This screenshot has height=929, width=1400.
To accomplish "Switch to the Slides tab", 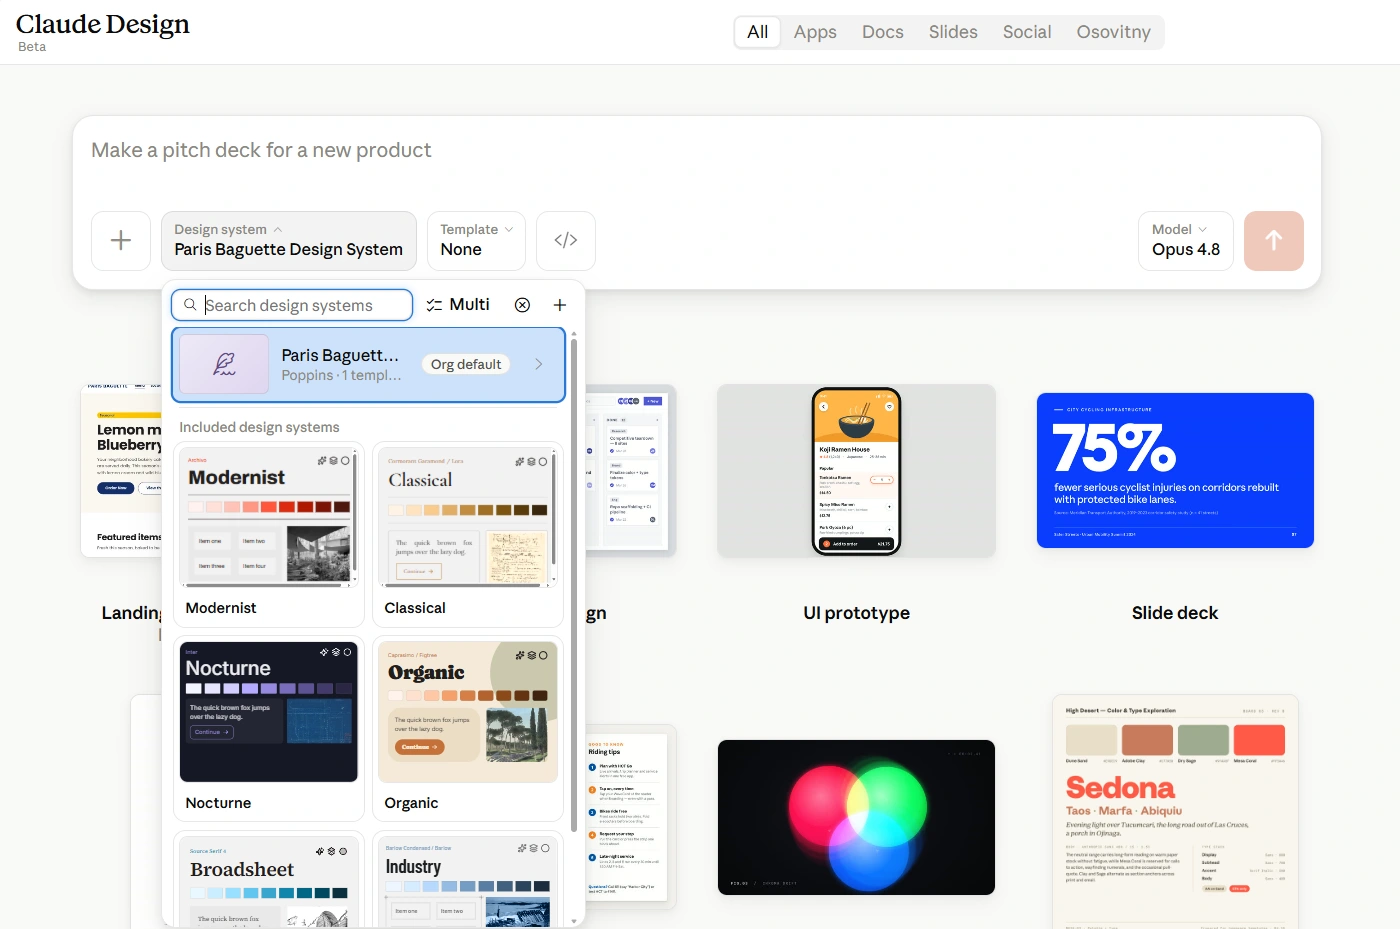I will 953,32.
